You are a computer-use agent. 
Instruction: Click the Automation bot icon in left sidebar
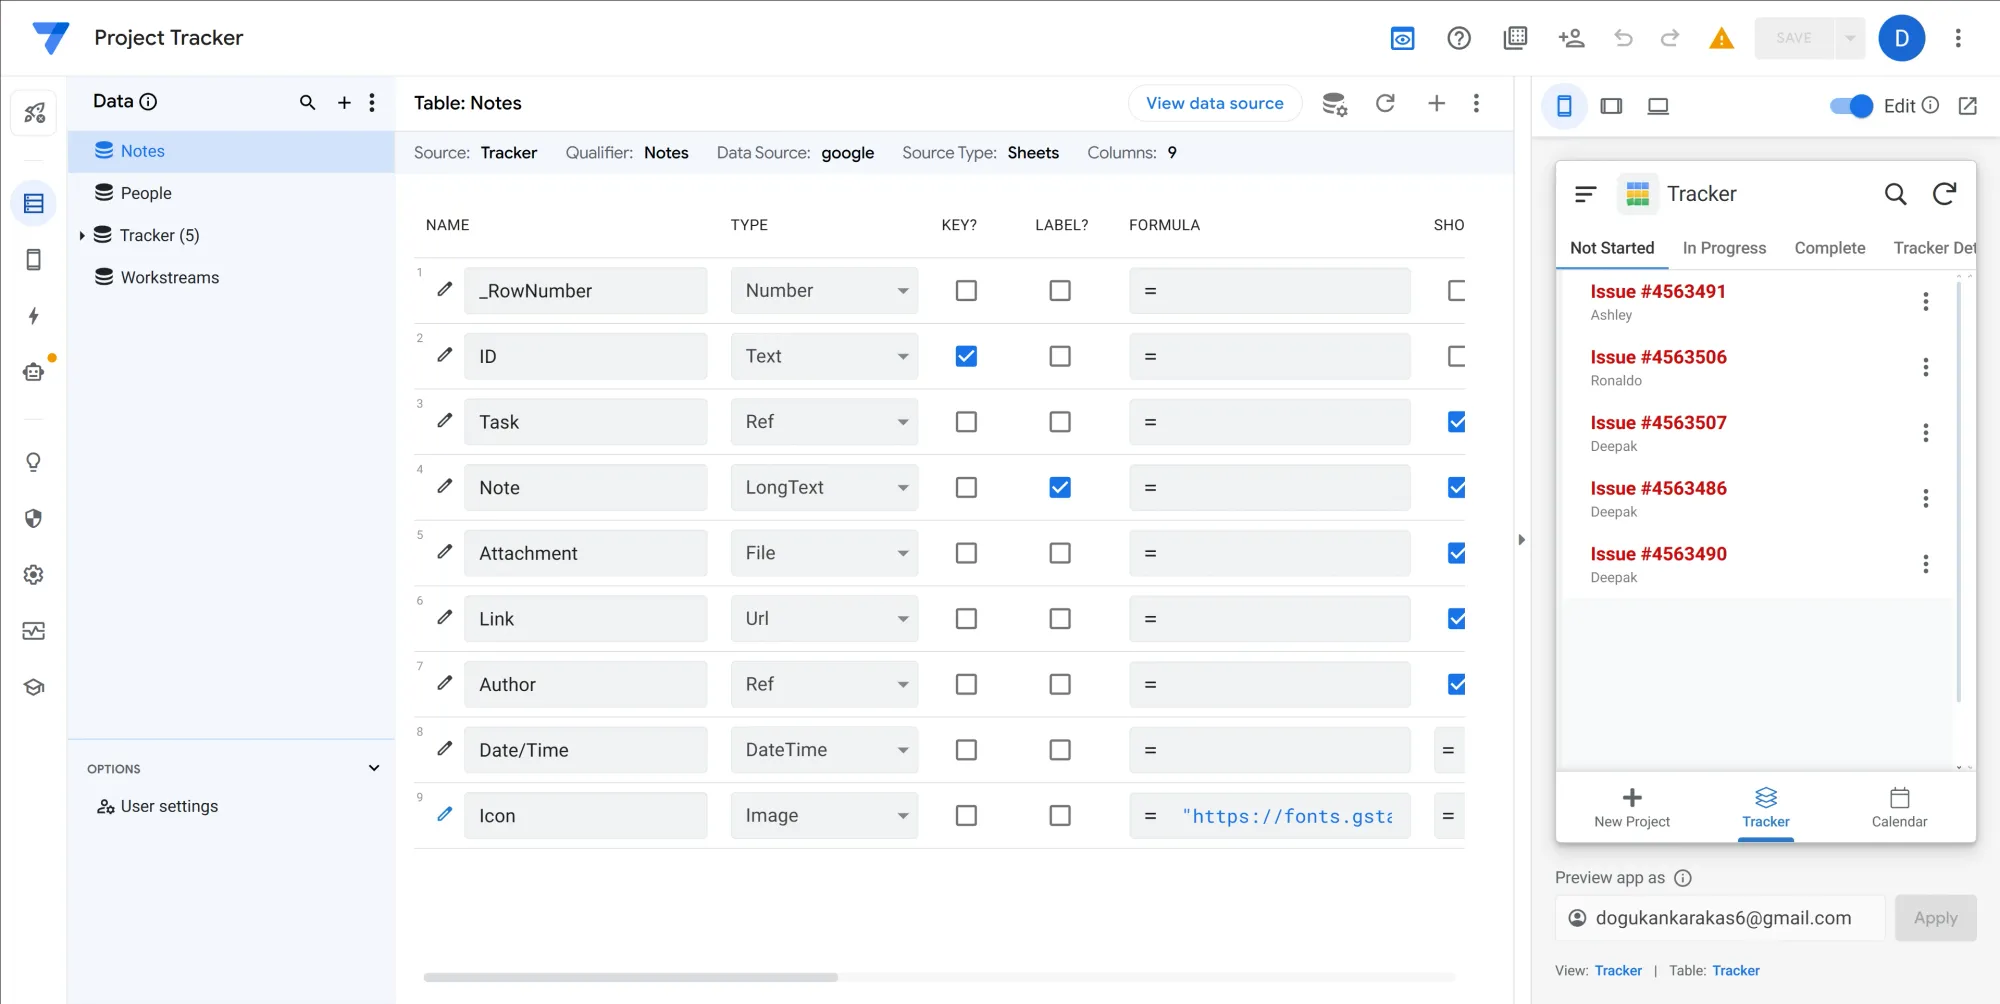click(34, 372)
